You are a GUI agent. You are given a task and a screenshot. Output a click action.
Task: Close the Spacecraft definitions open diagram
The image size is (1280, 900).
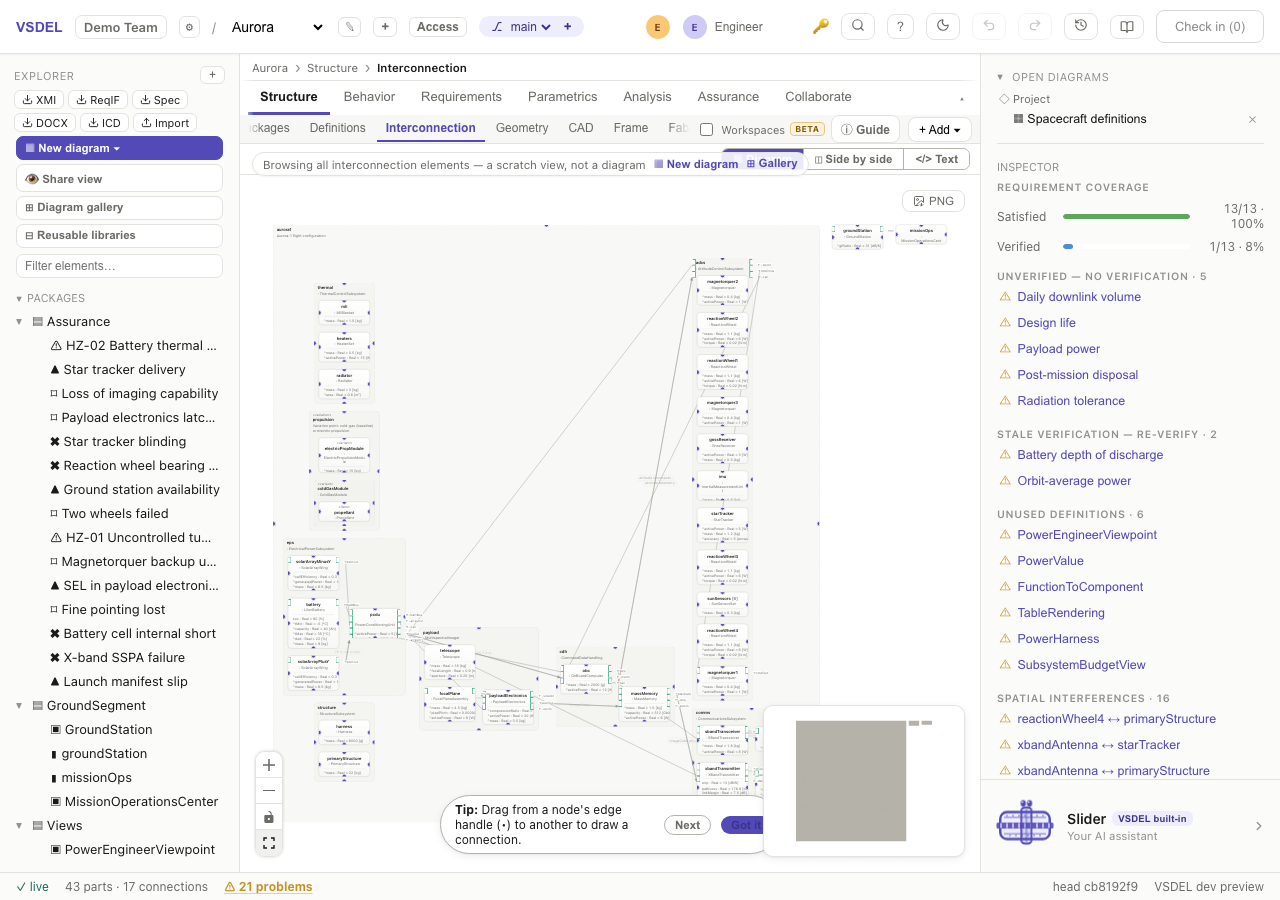(1252, 119)
